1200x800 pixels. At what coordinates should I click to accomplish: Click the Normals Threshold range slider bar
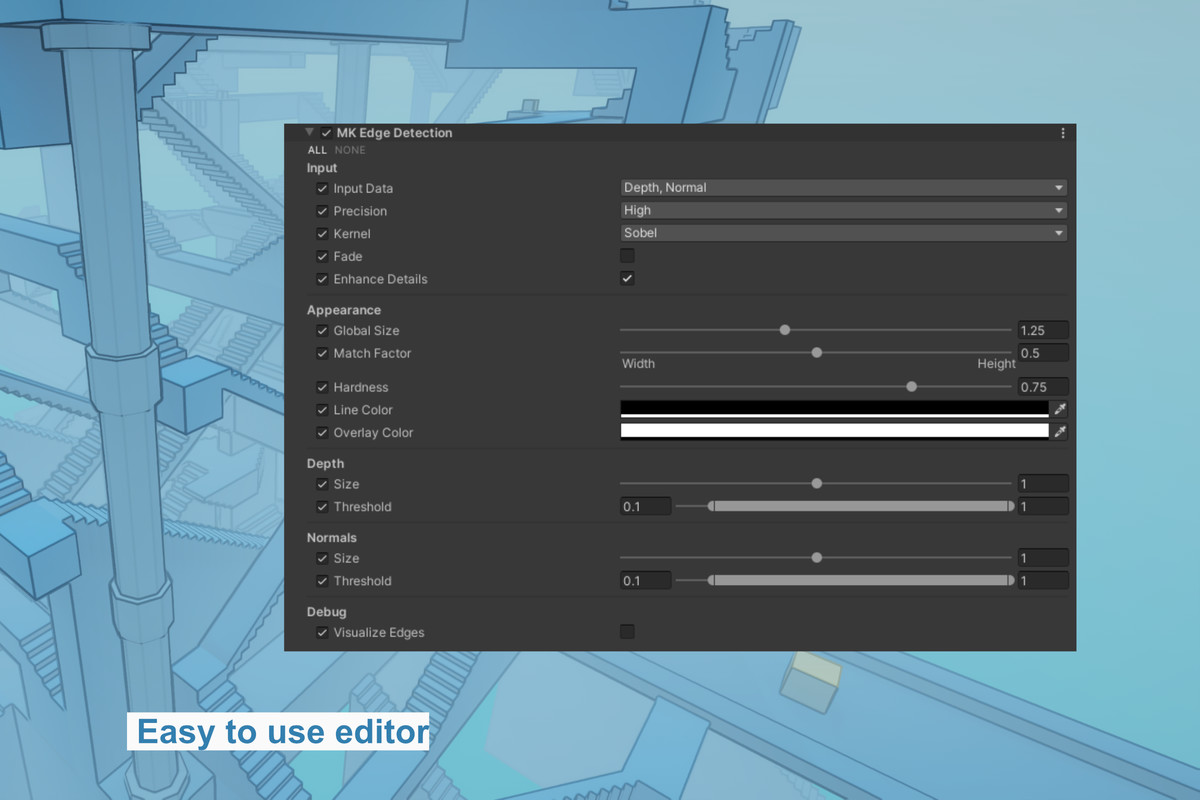tap(861, 580)
